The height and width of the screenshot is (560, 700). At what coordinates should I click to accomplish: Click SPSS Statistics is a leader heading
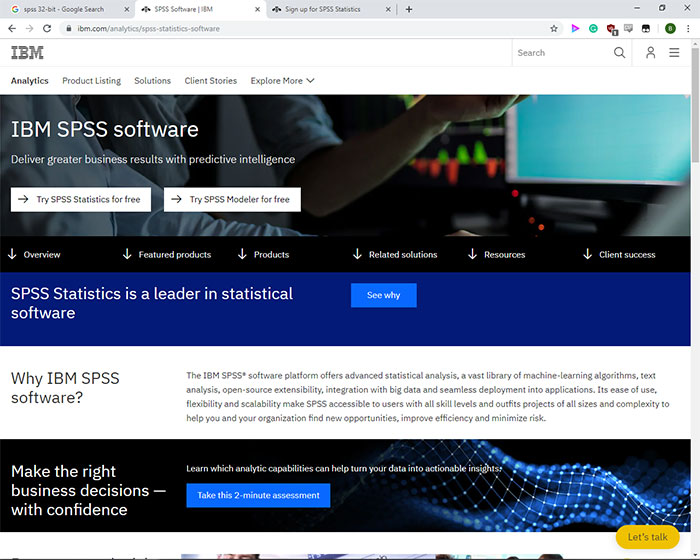152,303
